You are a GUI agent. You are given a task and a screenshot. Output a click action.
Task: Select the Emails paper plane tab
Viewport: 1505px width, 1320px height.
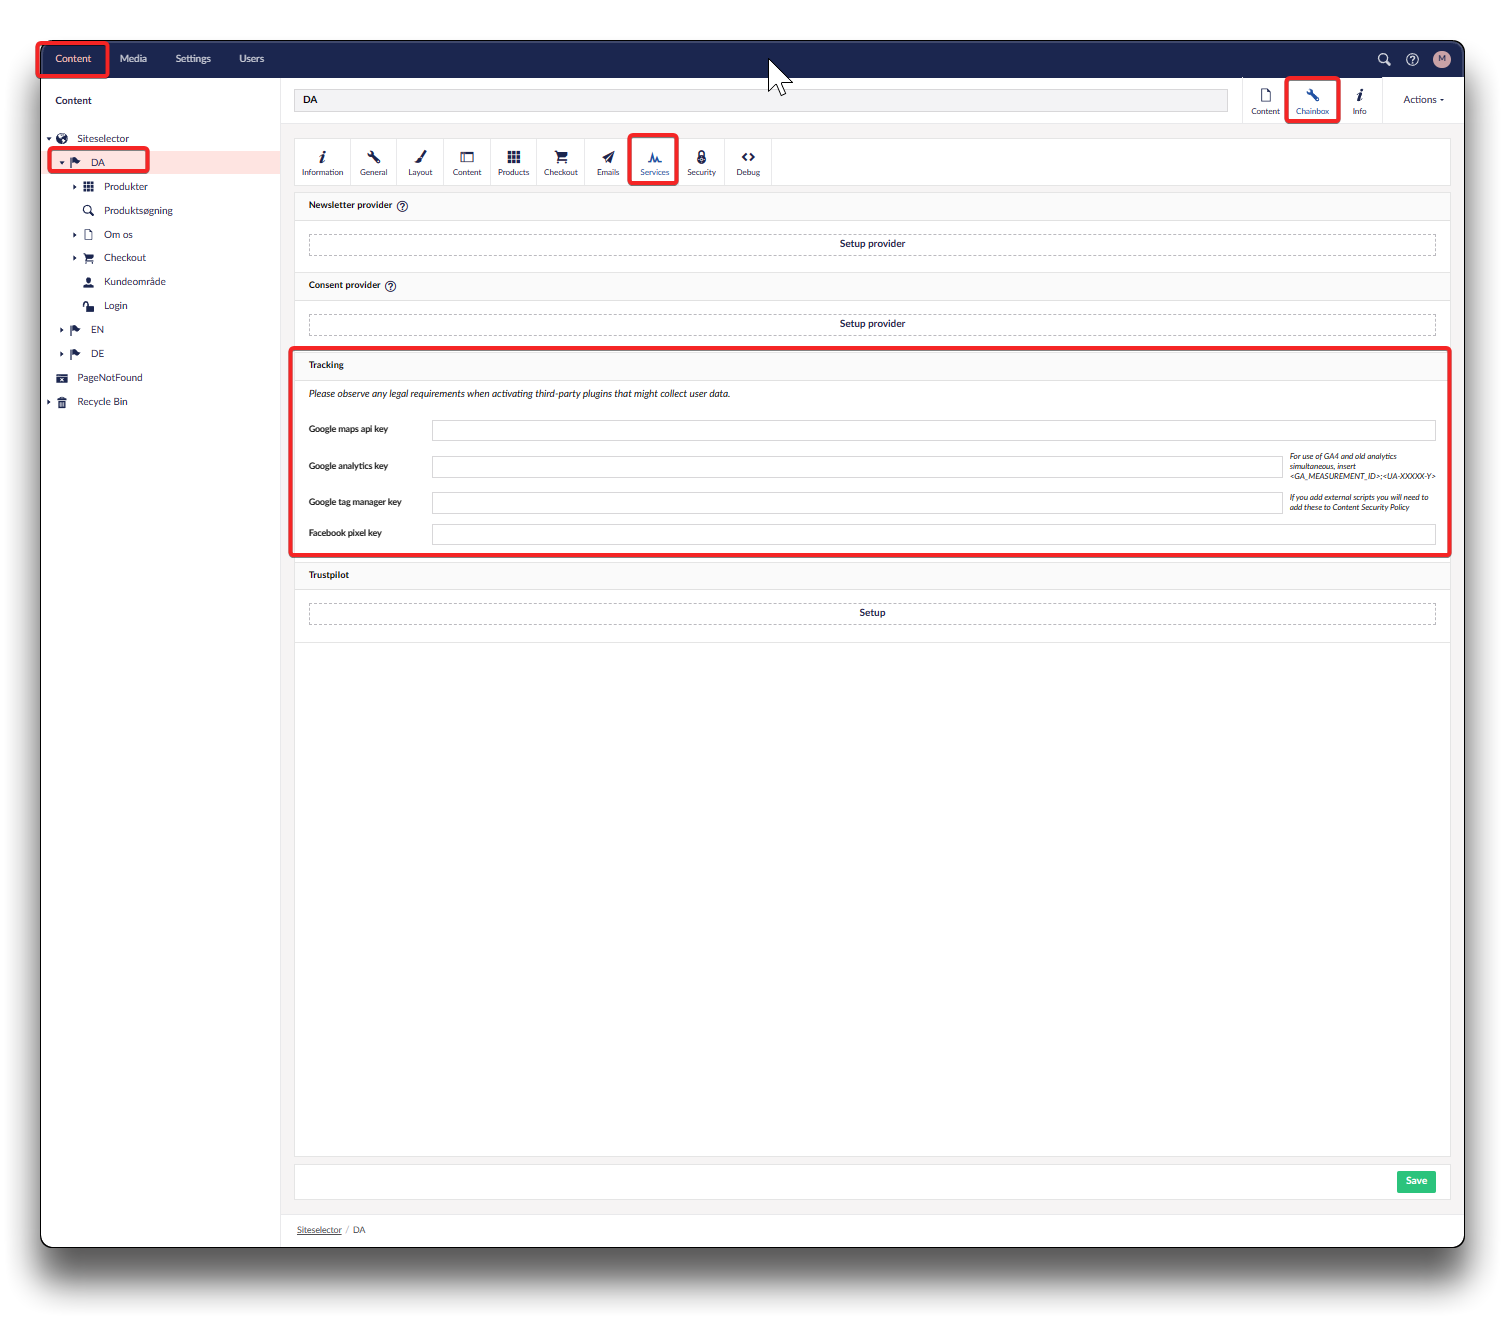tap(608, 162)
